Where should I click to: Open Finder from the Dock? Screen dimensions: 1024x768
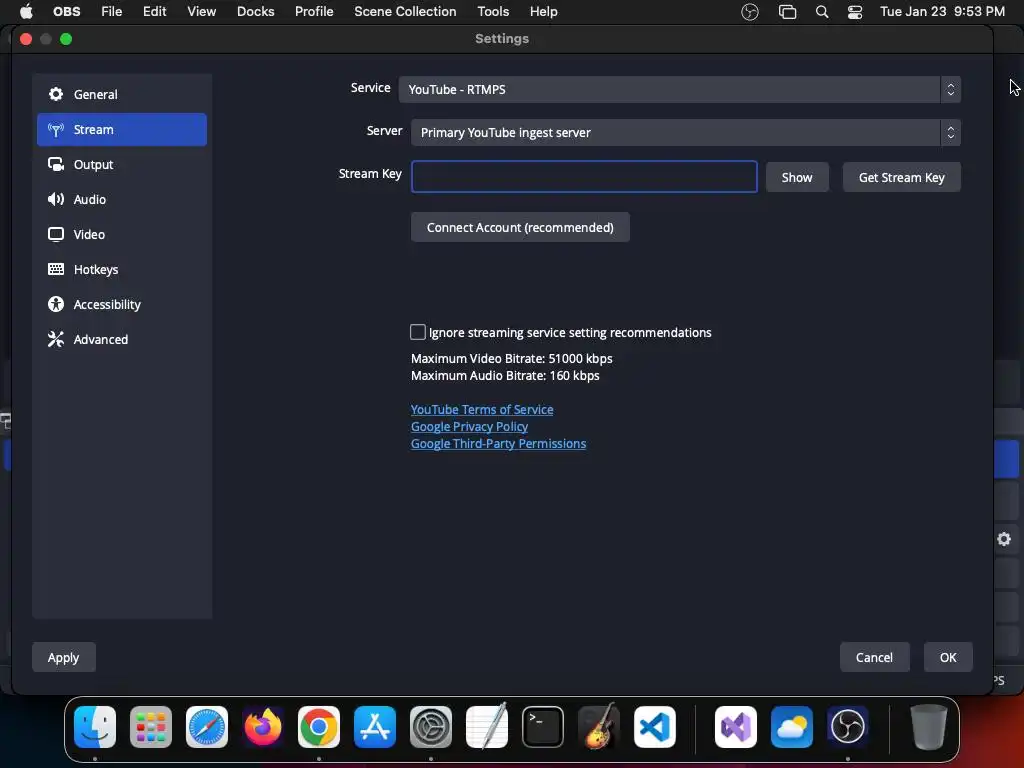coord(95,727)
